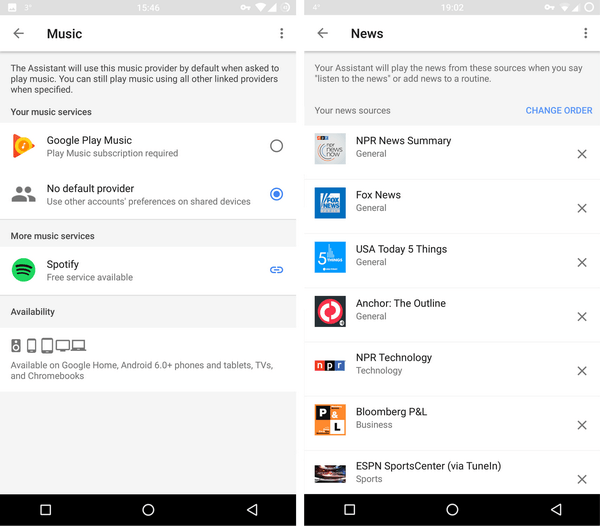This screenshot has height=526, width=600.
Task: Tap Android back button on News screen
Action: tap(556, 510)
